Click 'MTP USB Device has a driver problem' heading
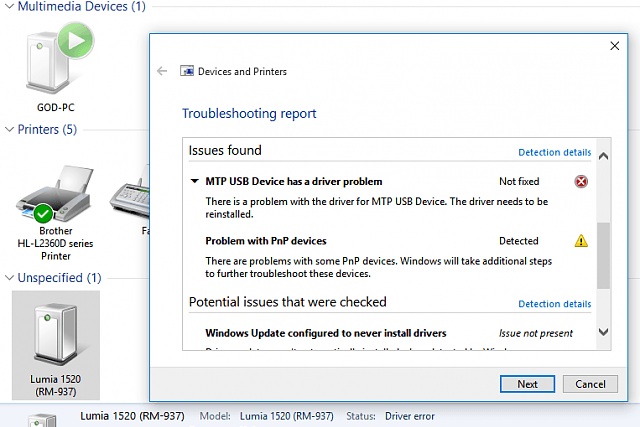The width and height of the screenshot is (640, 427). pos(293,181)
